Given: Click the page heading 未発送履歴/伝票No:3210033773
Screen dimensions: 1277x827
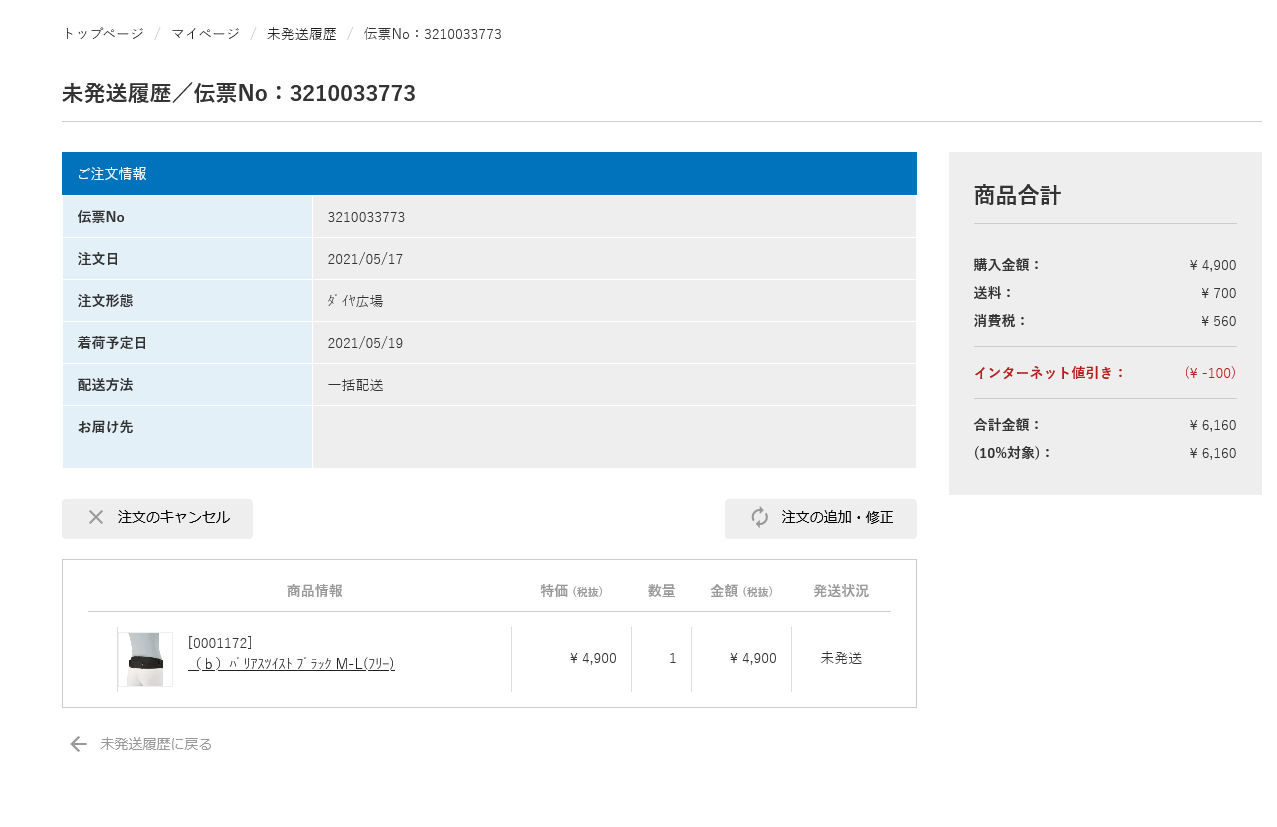Looking at the screenshot, I should tap(239, 93).
